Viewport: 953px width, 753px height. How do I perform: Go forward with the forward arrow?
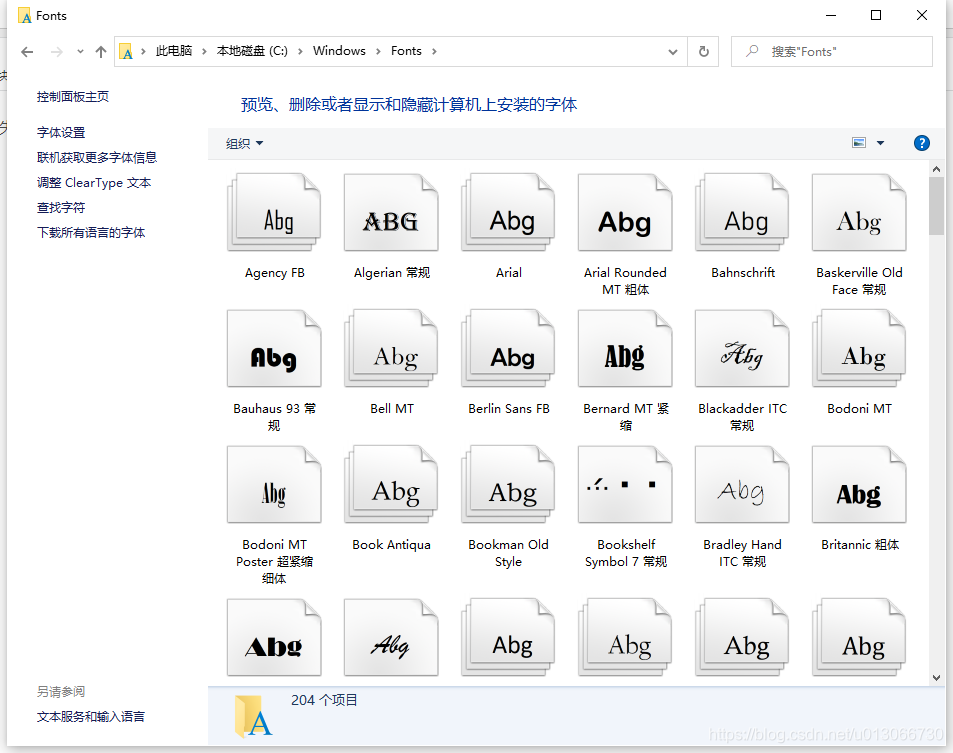pos(57,52)
